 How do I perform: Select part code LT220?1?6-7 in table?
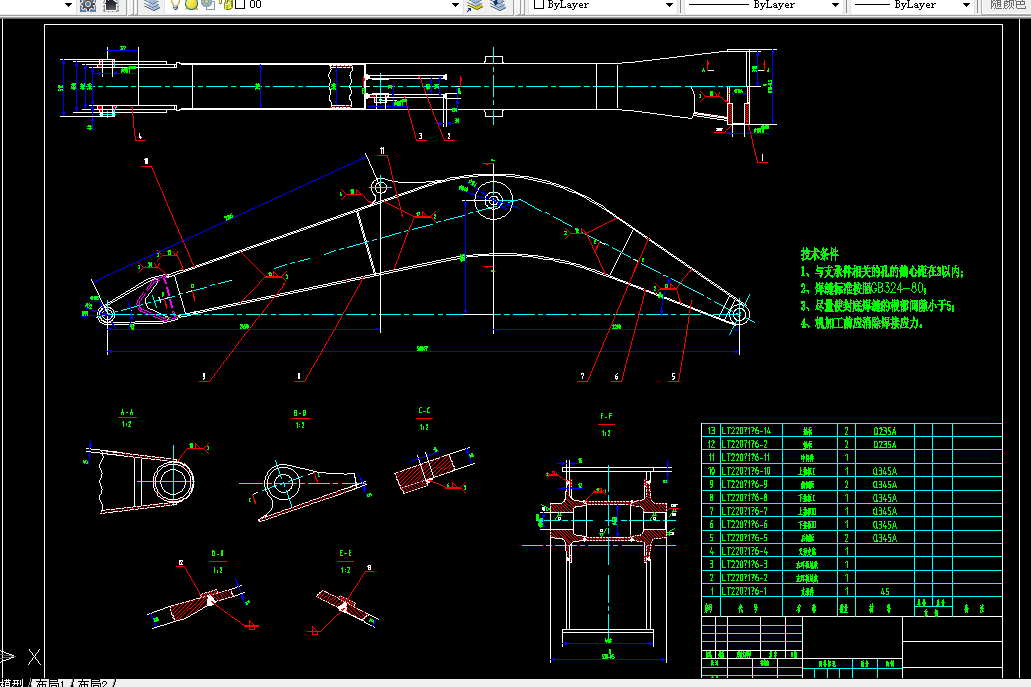[744, 511]
